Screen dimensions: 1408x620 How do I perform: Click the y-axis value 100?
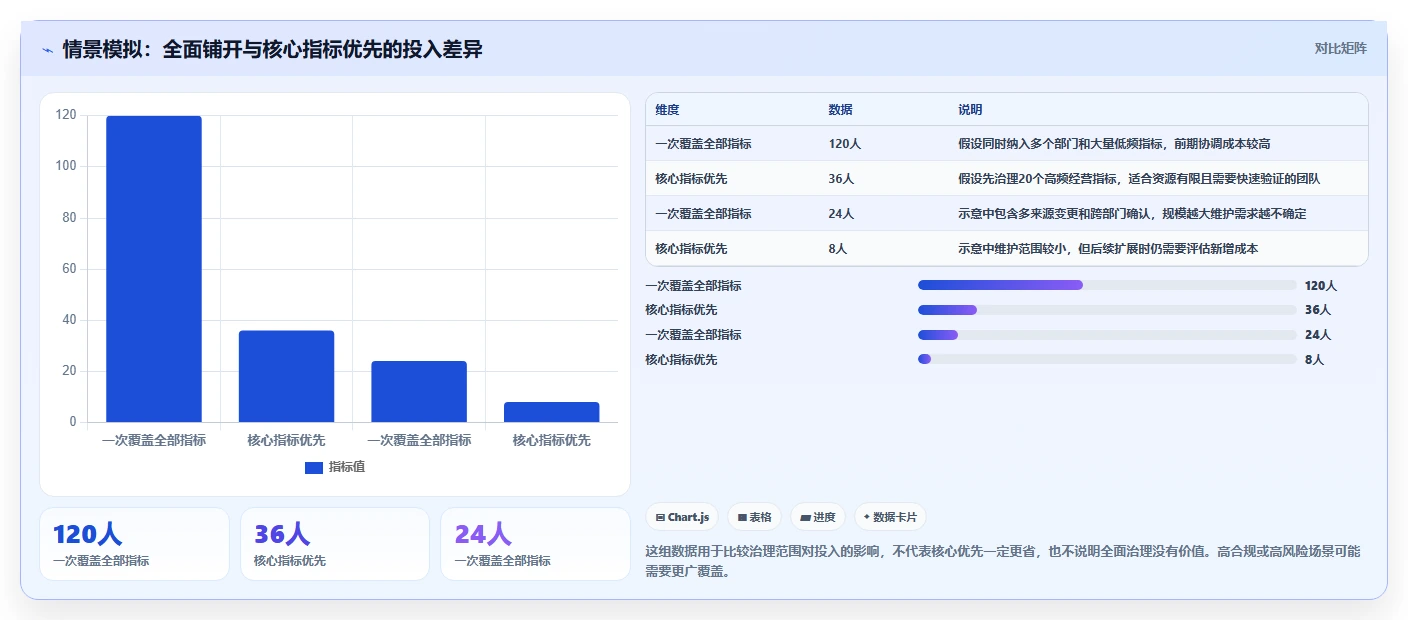66,167
